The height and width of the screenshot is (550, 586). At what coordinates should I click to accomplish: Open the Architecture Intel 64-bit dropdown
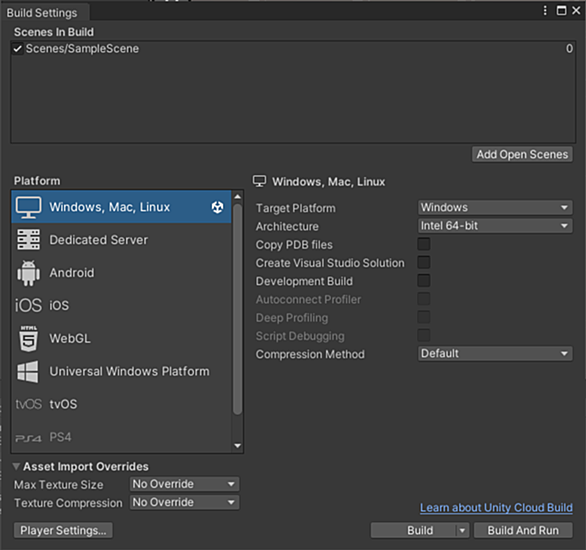point(495,226)
